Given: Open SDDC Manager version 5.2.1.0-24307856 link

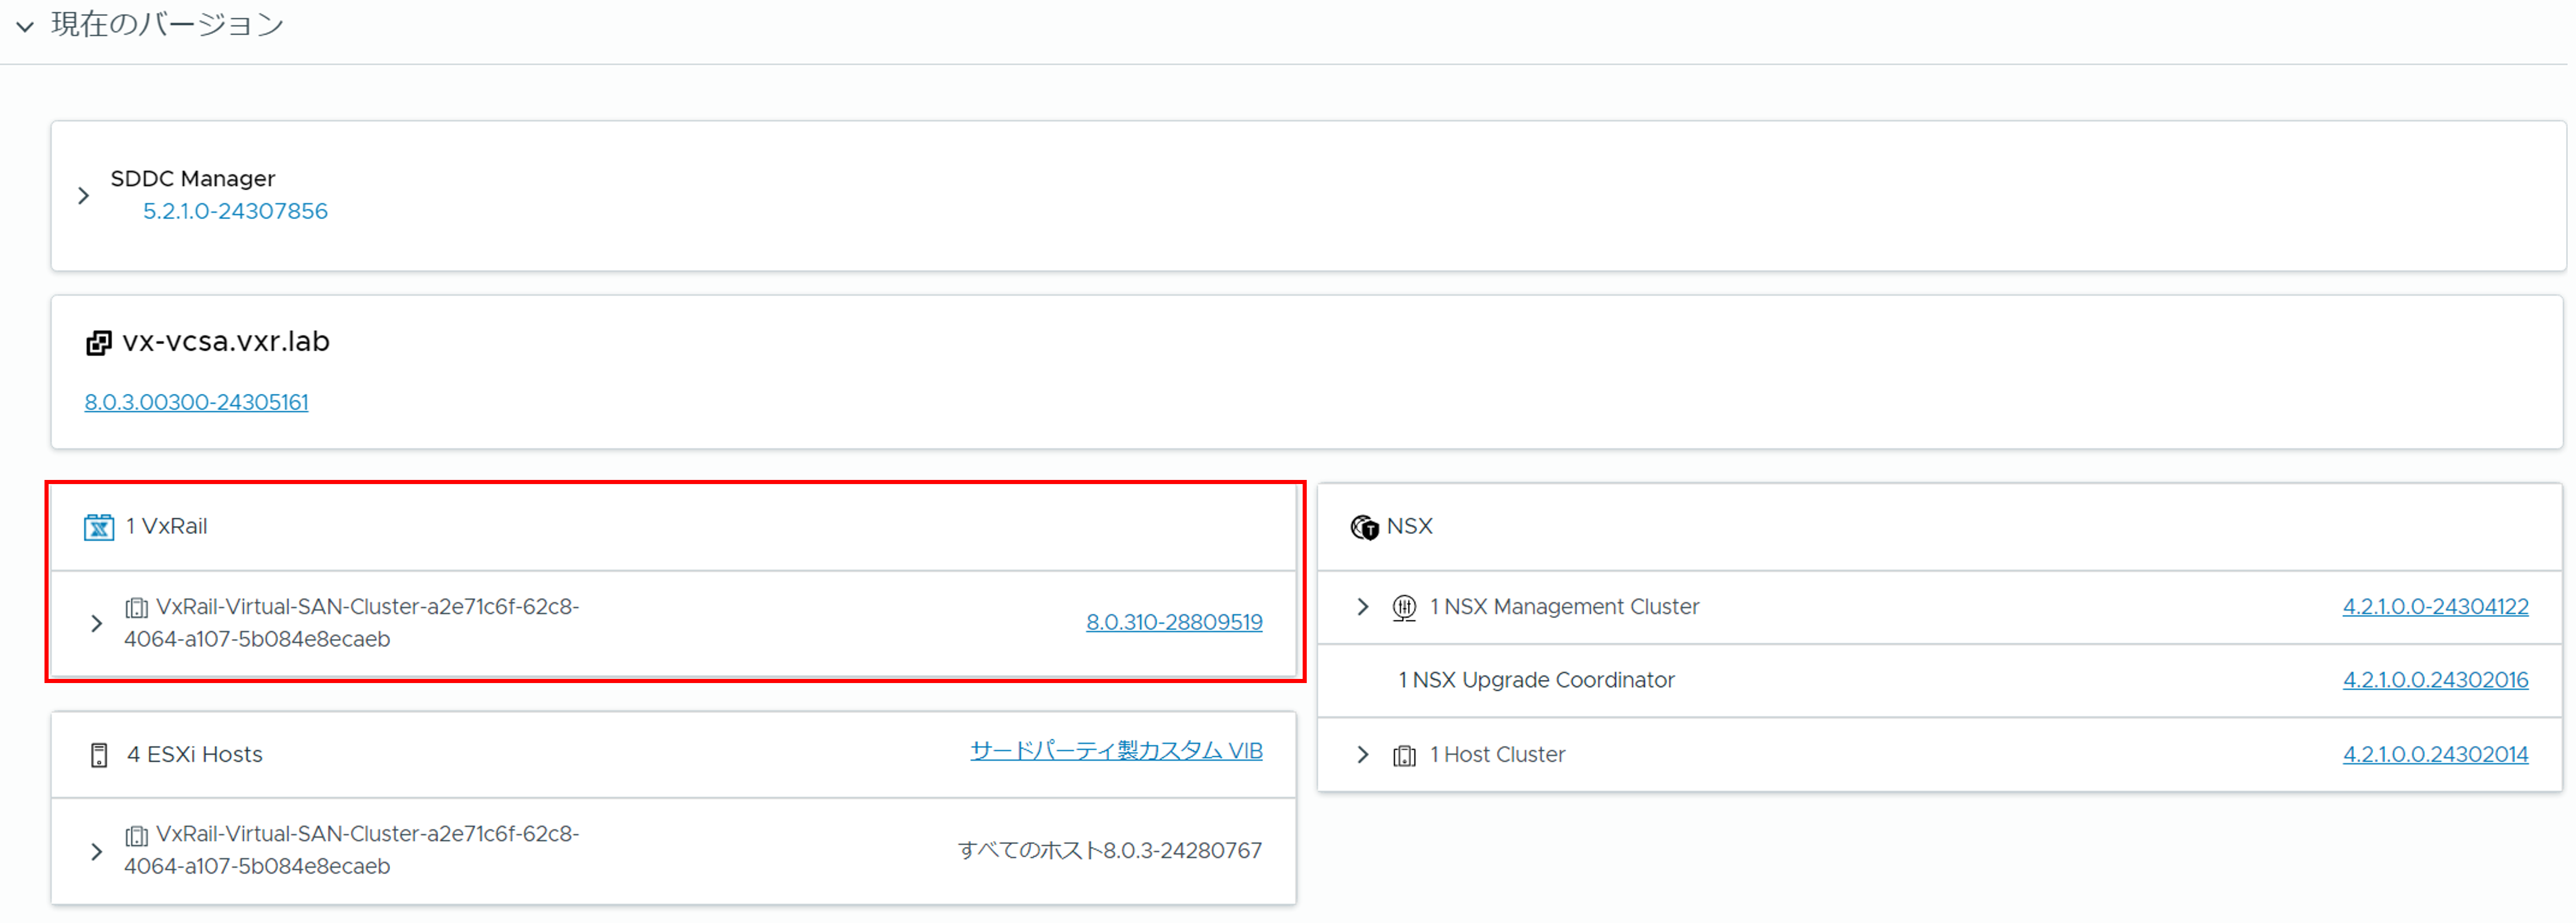Looking at the screenshot, I should pyautogui.click(x=235, y=211).
